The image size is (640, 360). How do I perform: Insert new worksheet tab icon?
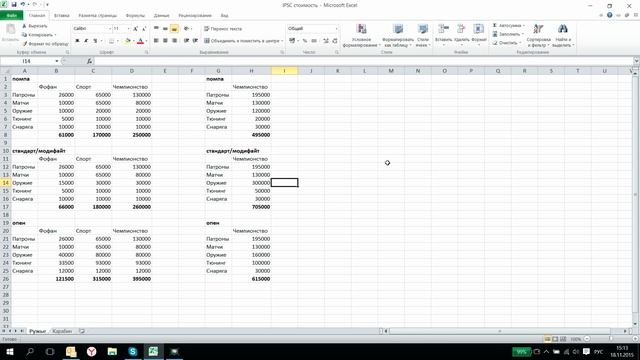[82, 331]
